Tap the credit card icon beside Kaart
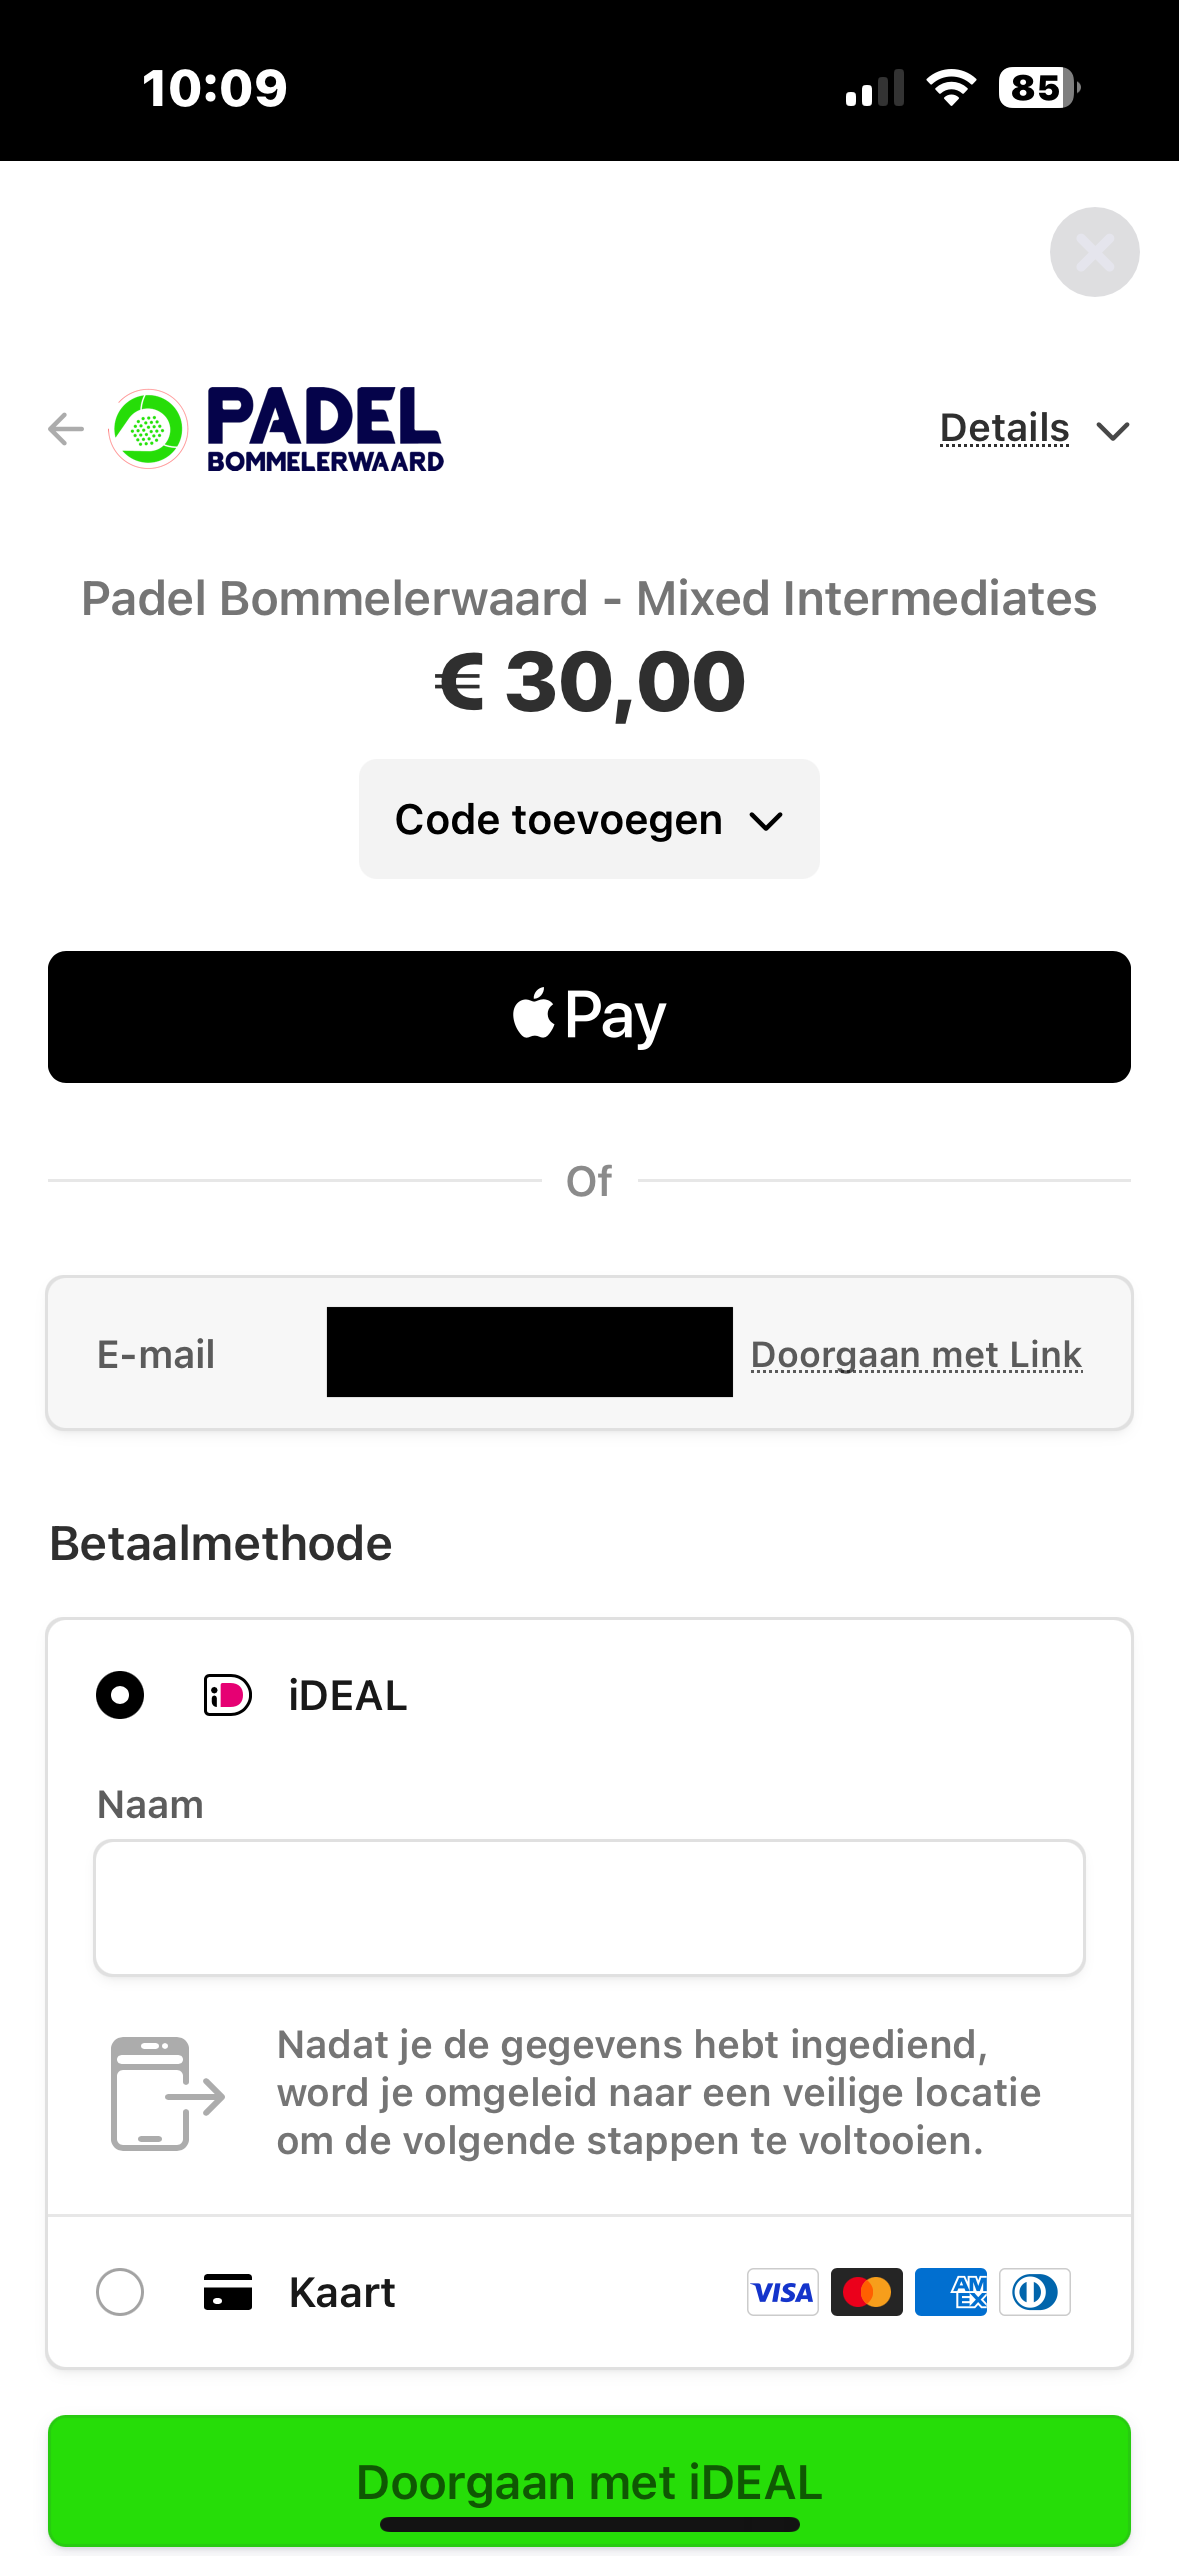Screen dimensions: 1179x2556 click(x=228, y=2291)
